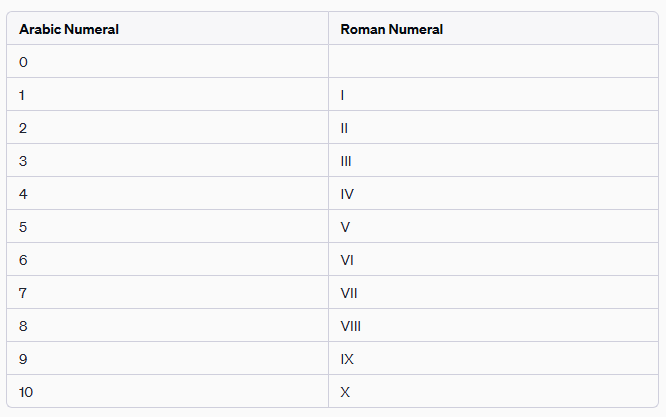Viewport: 666px width, 417px height.
Task: Click the Arabic numeral 1 cell
Action: (x=23, y=95)
